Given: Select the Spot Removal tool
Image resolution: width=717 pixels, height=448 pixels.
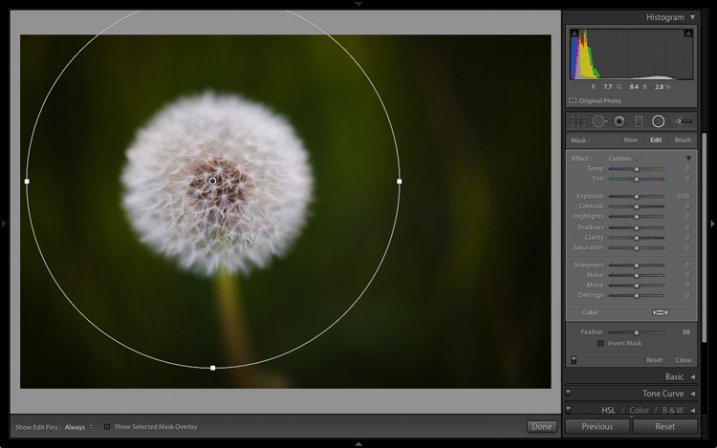Looking at the screenshot, I should [x=598, y=121].
